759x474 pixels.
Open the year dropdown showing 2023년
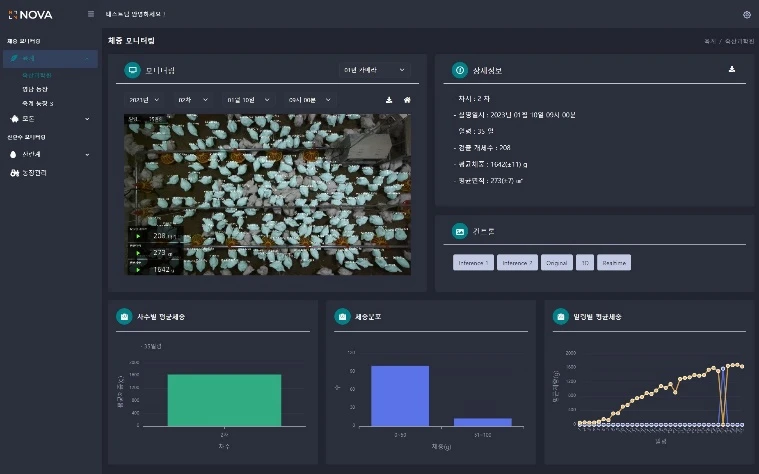[x=144, y=100]
